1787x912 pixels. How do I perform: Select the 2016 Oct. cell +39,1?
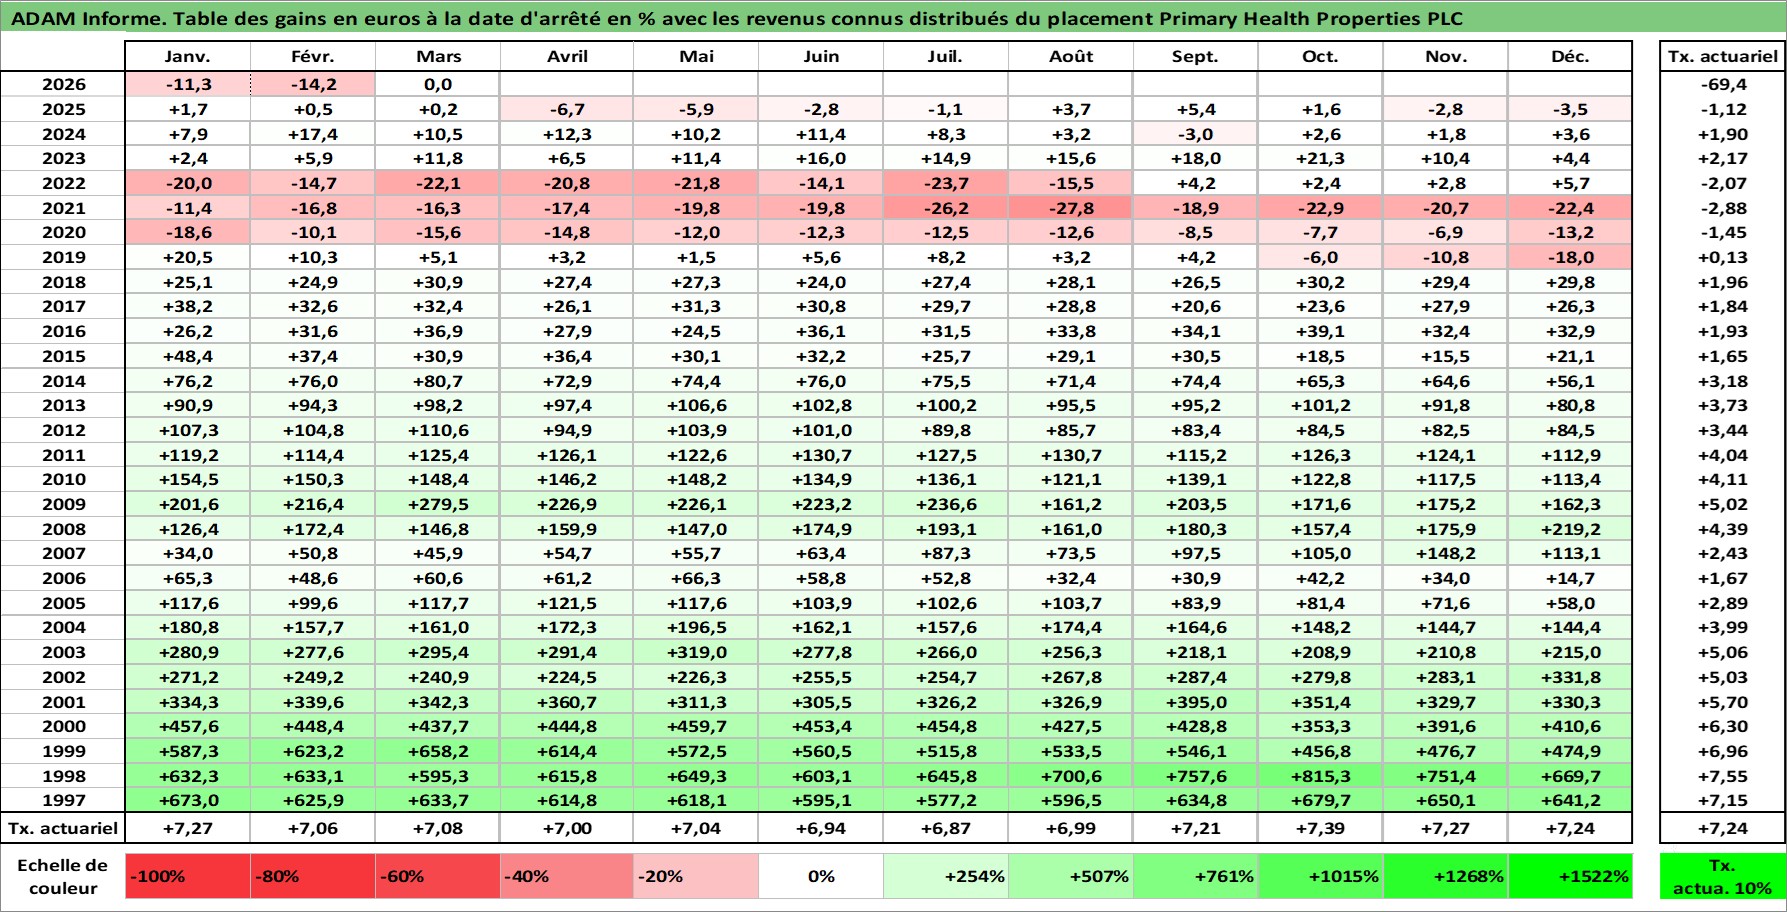tap(1321, 331)
